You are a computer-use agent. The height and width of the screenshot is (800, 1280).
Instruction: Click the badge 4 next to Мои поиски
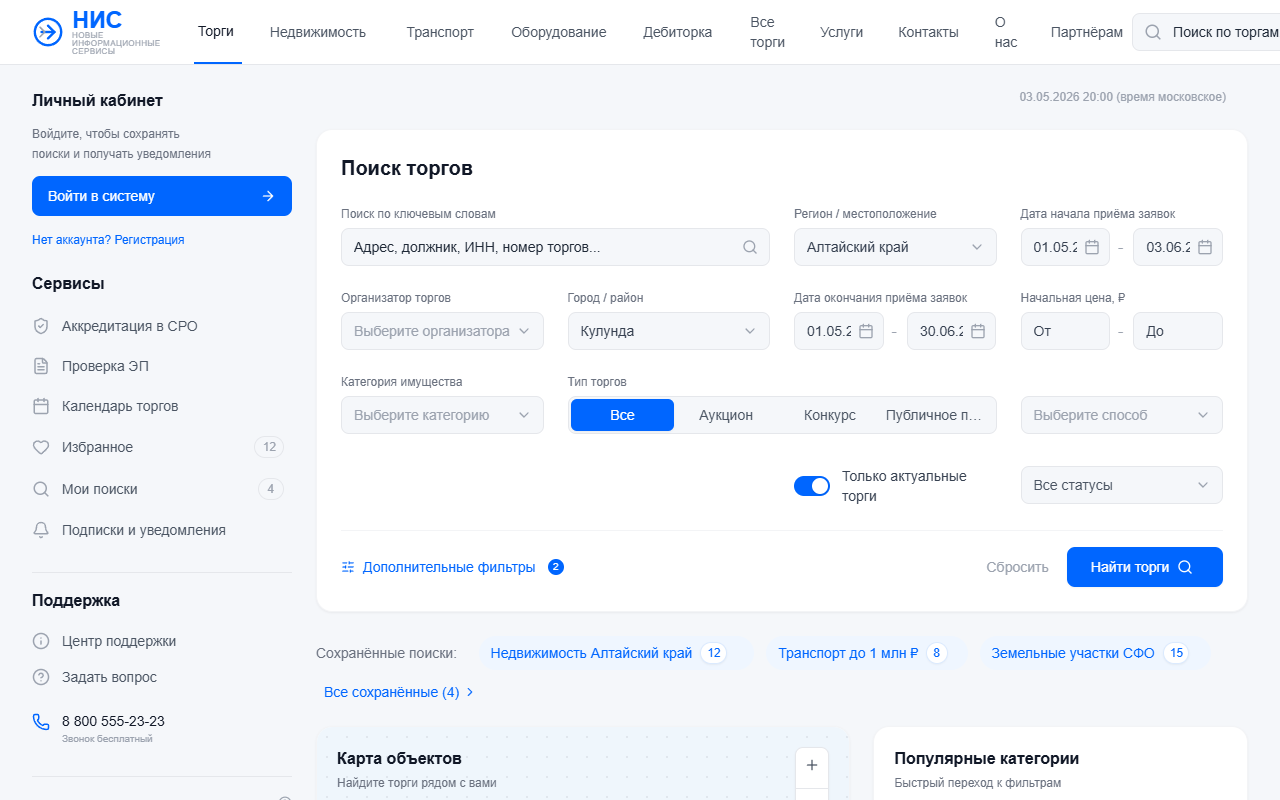[271, 489]
